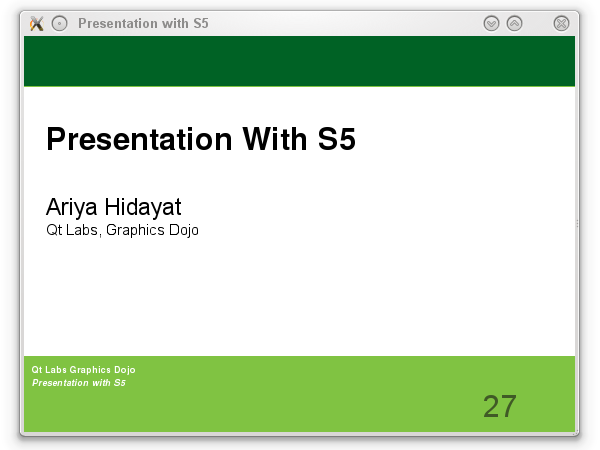Toggle the on-all-desktops pin button
This screenshot has width=600, height=450.
point(59,23)
